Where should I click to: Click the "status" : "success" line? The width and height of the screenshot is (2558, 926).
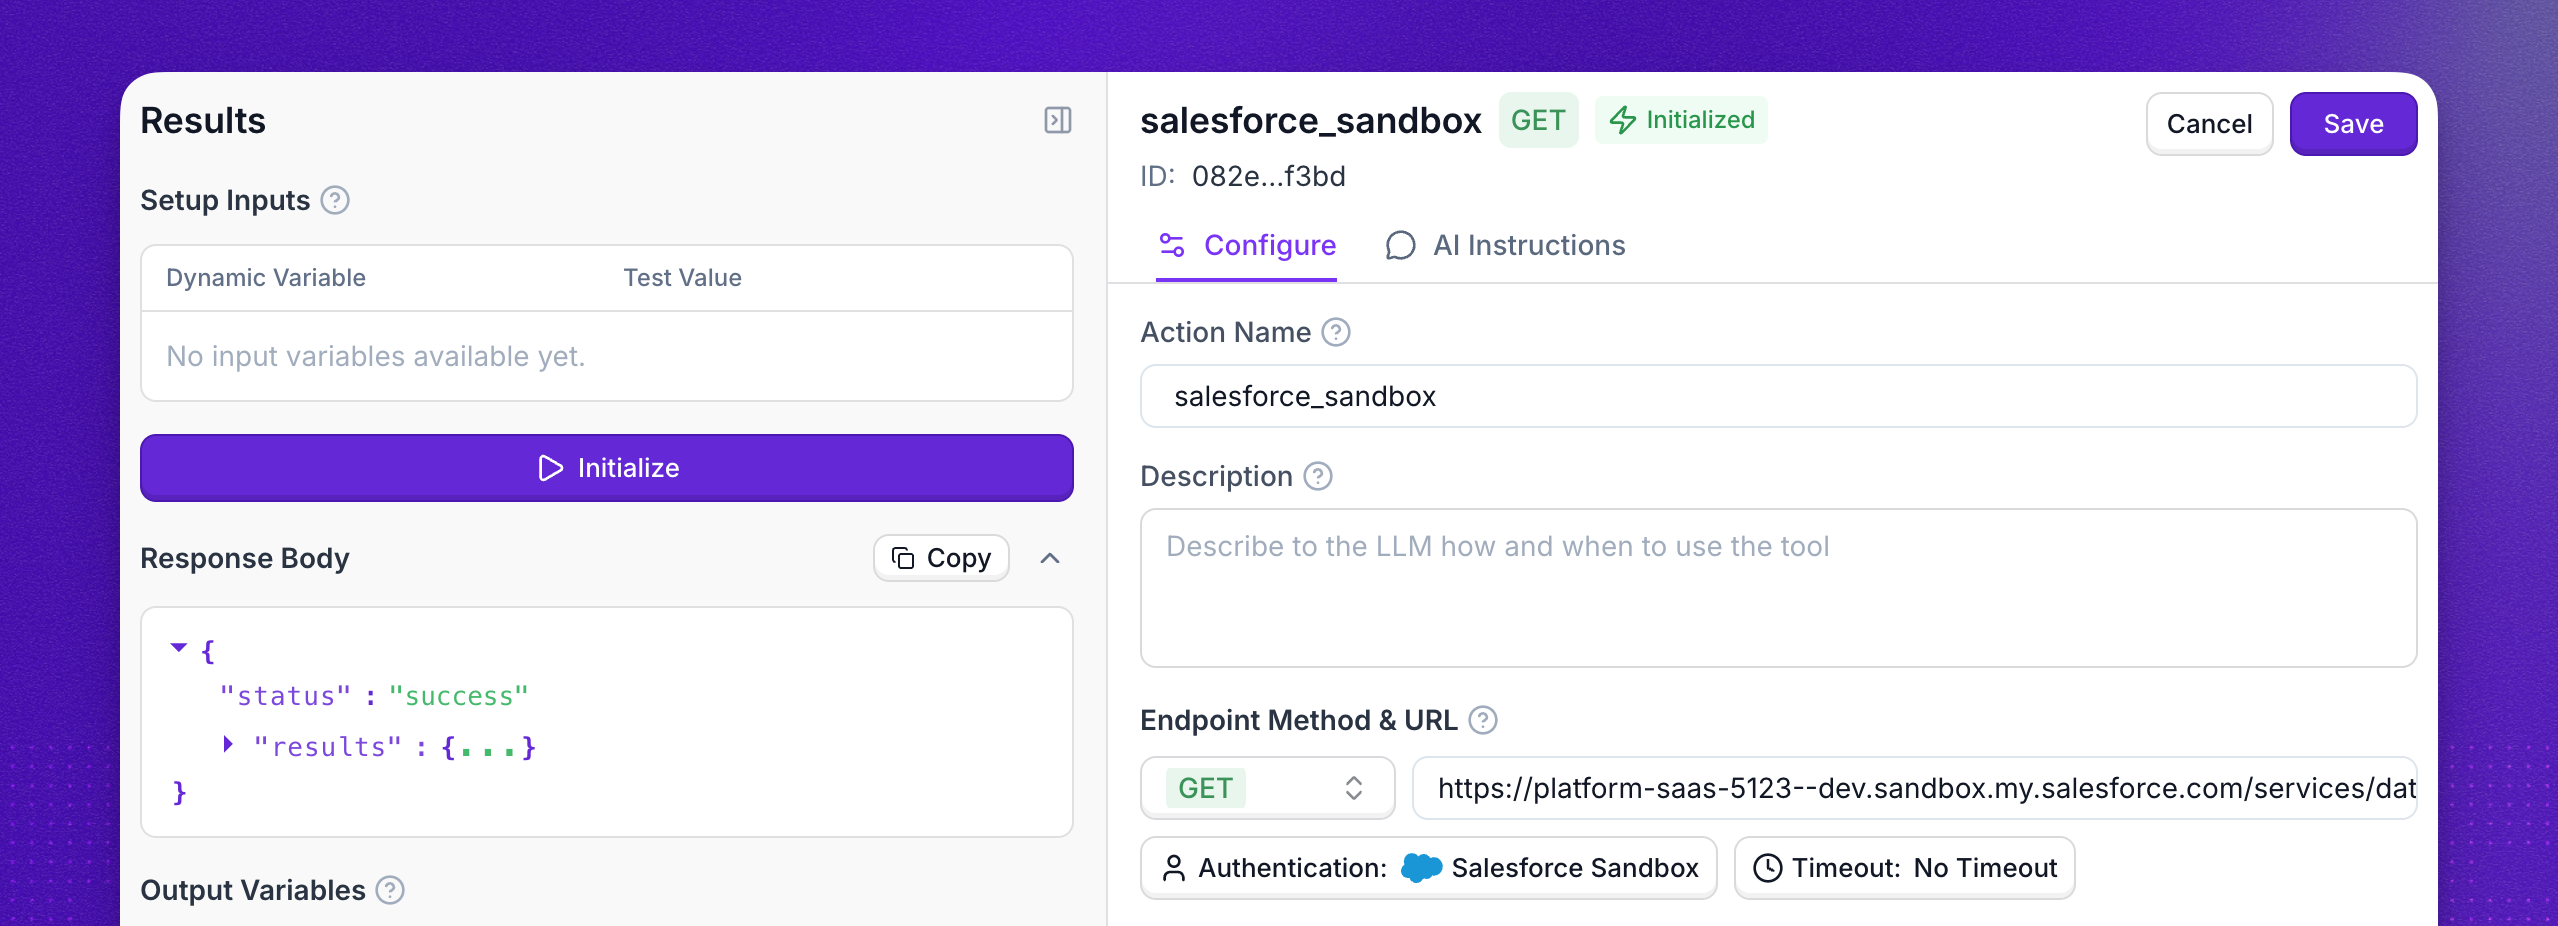coord(374,696)
